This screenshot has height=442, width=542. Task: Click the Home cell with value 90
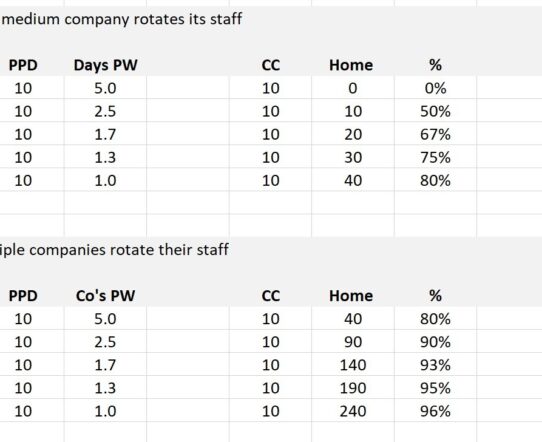tap(353, 341)
